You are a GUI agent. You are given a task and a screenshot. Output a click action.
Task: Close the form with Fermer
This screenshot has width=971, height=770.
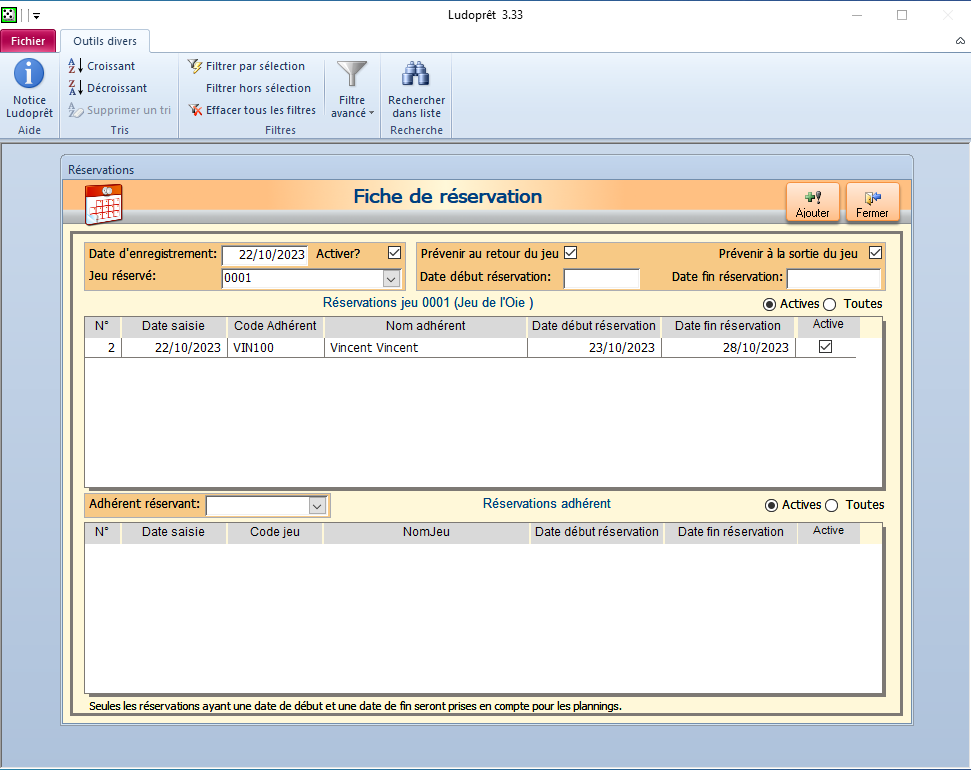872,203
